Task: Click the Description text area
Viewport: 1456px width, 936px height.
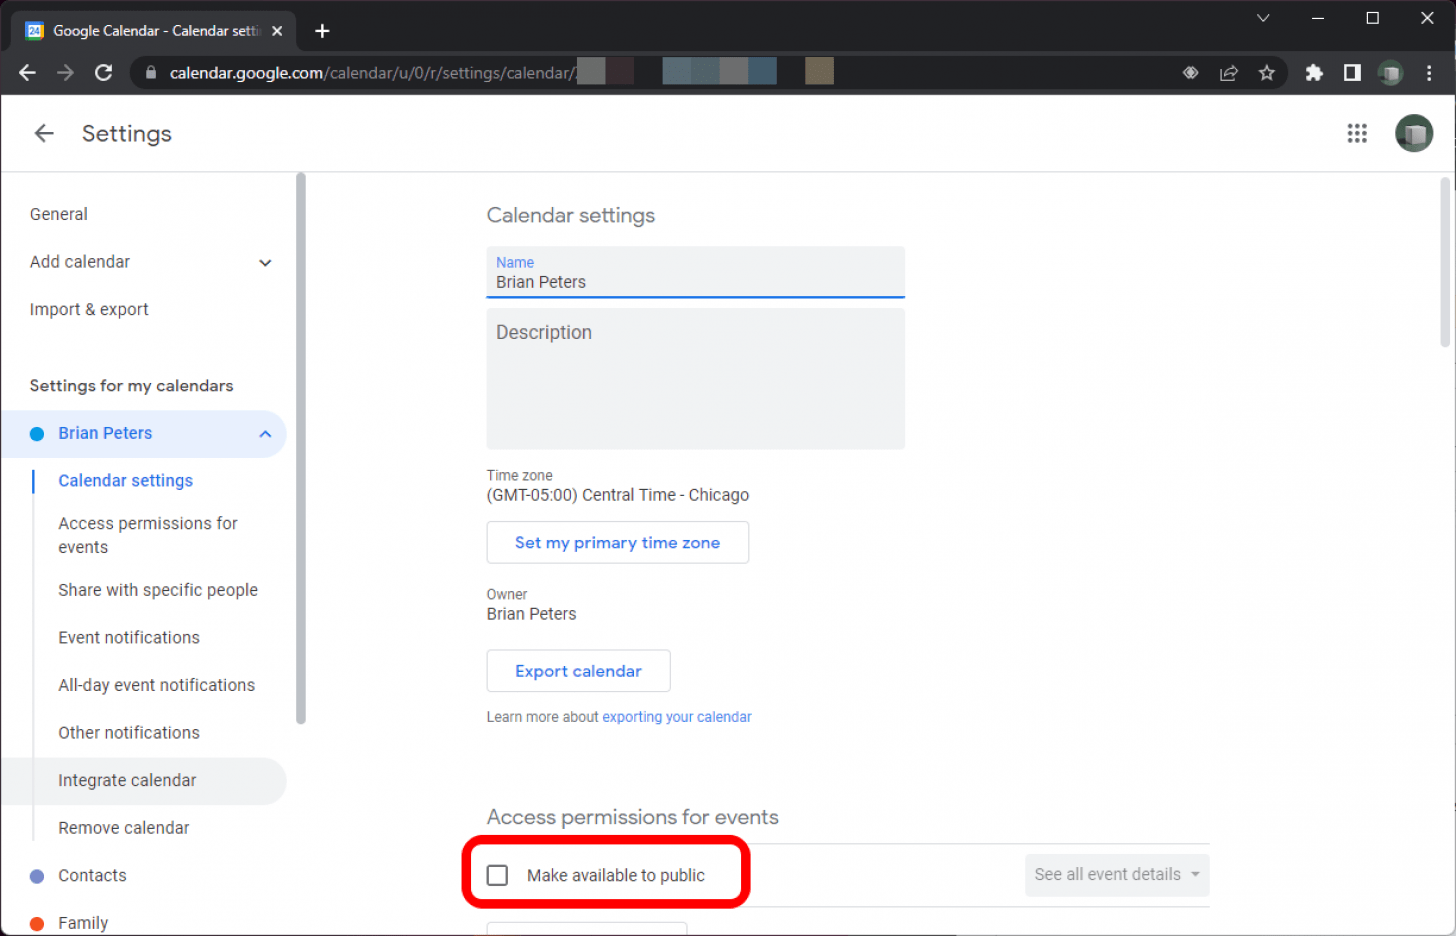Action: pos(695,379)
